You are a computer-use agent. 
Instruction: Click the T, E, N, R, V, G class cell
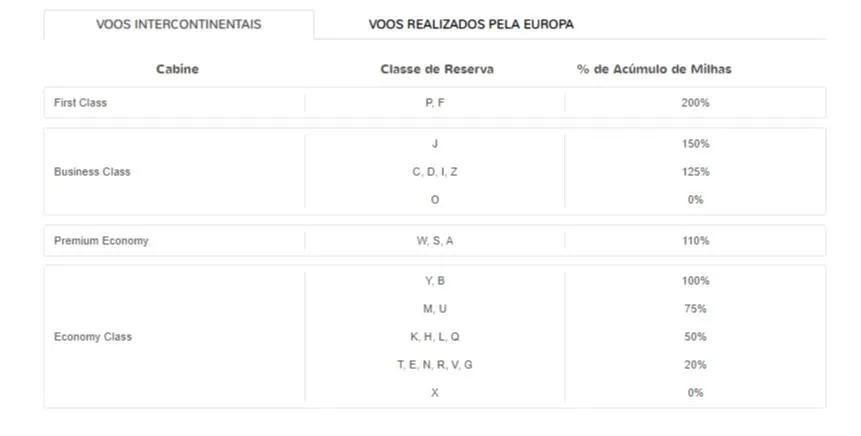click(435, 365)
